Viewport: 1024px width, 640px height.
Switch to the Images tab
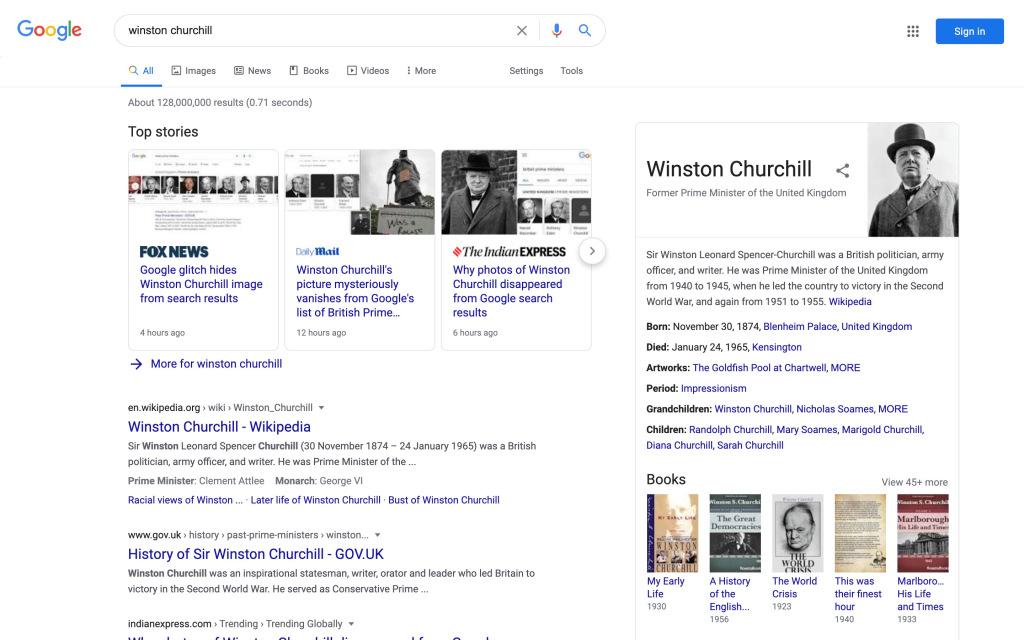click(193, 71)
